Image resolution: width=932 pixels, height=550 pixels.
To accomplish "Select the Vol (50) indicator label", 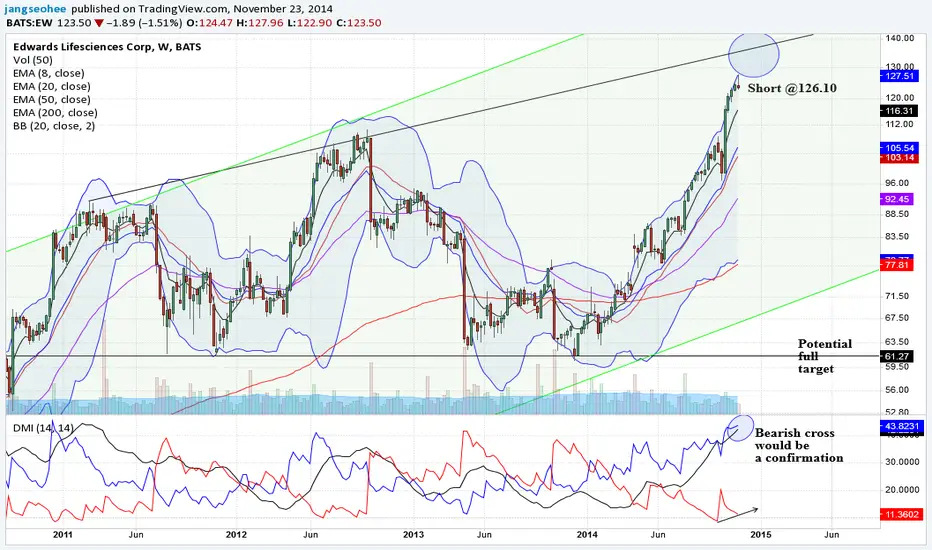I will [33, 60].
